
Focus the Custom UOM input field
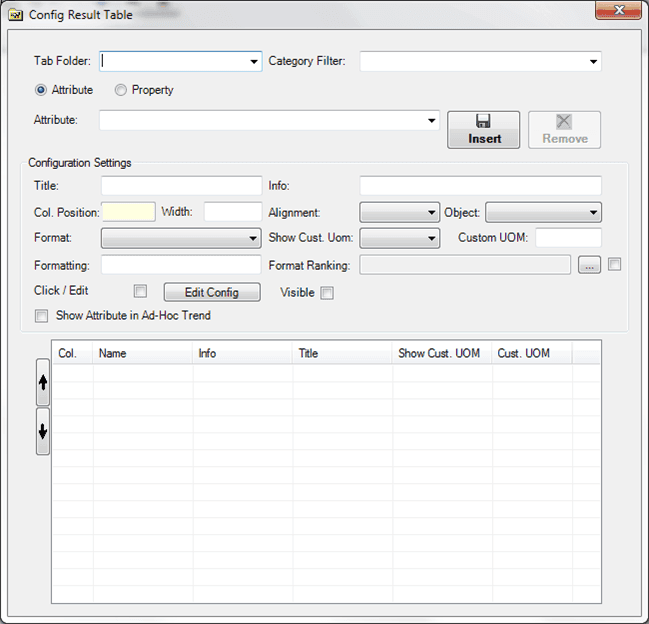pos(568,238)
